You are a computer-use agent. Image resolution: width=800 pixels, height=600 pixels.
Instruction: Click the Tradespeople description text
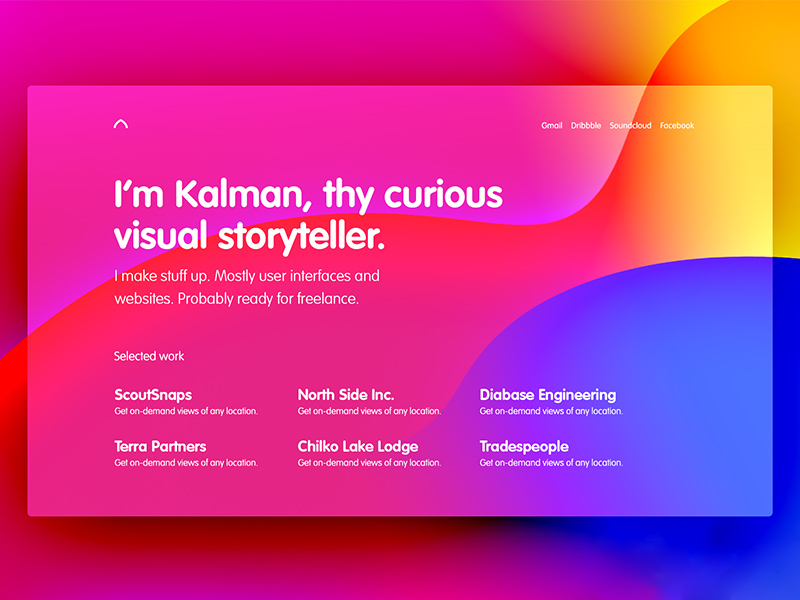(550, 463)
